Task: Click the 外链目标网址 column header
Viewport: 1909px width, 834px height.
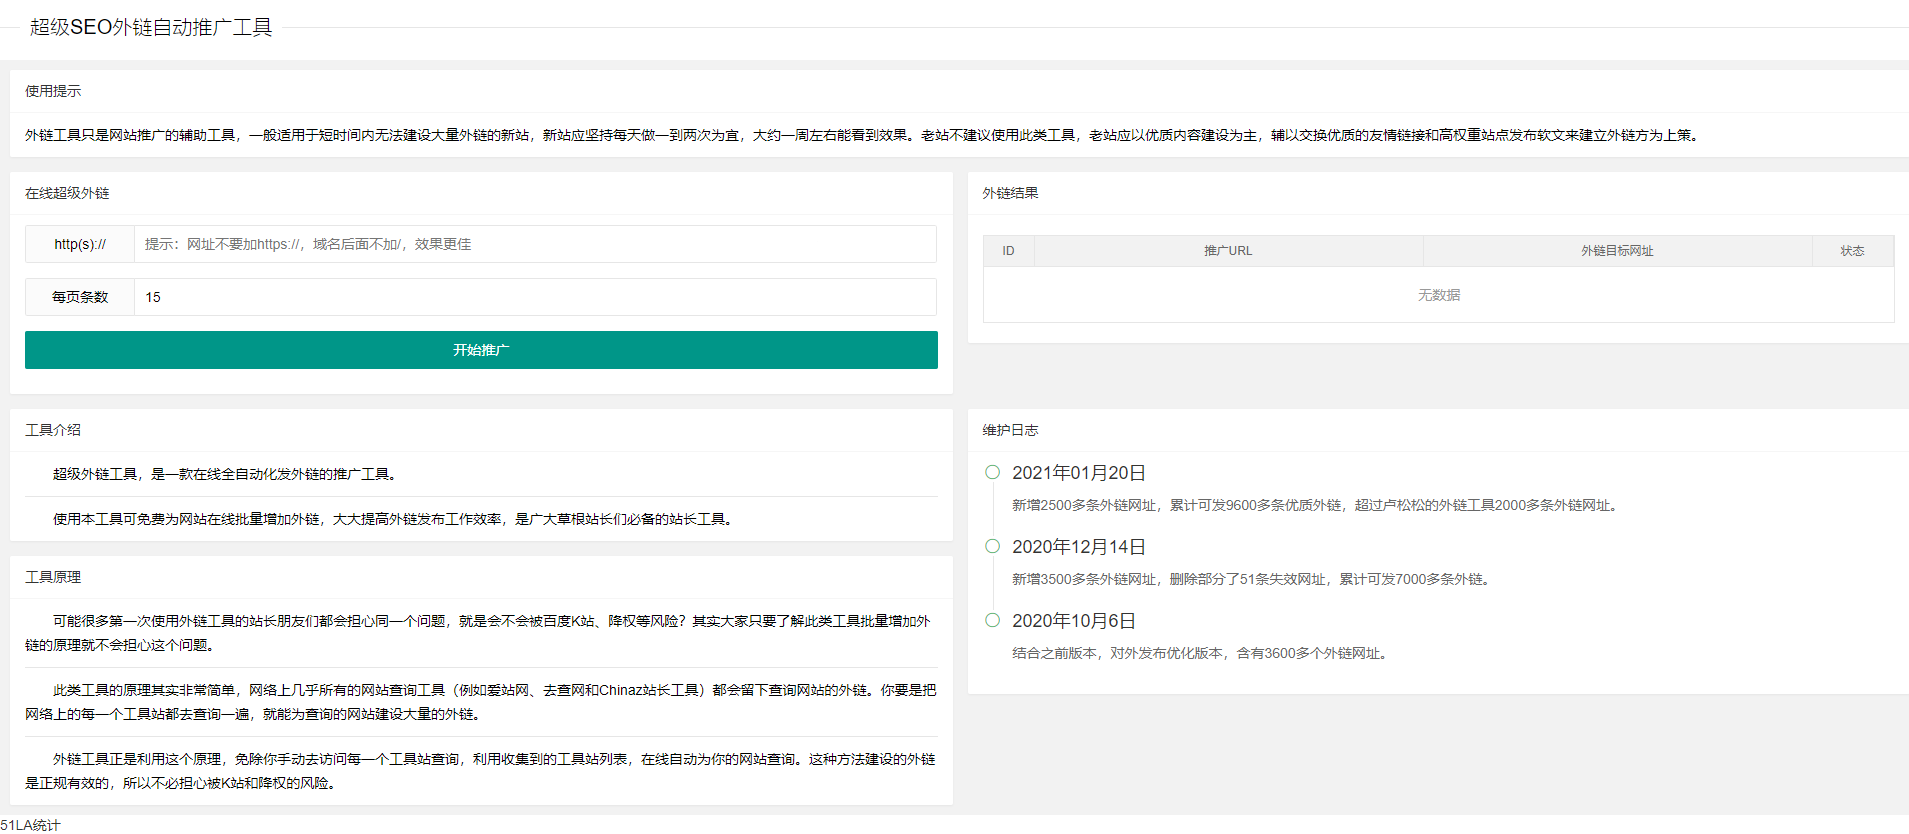Action: tap(1617, 251)
